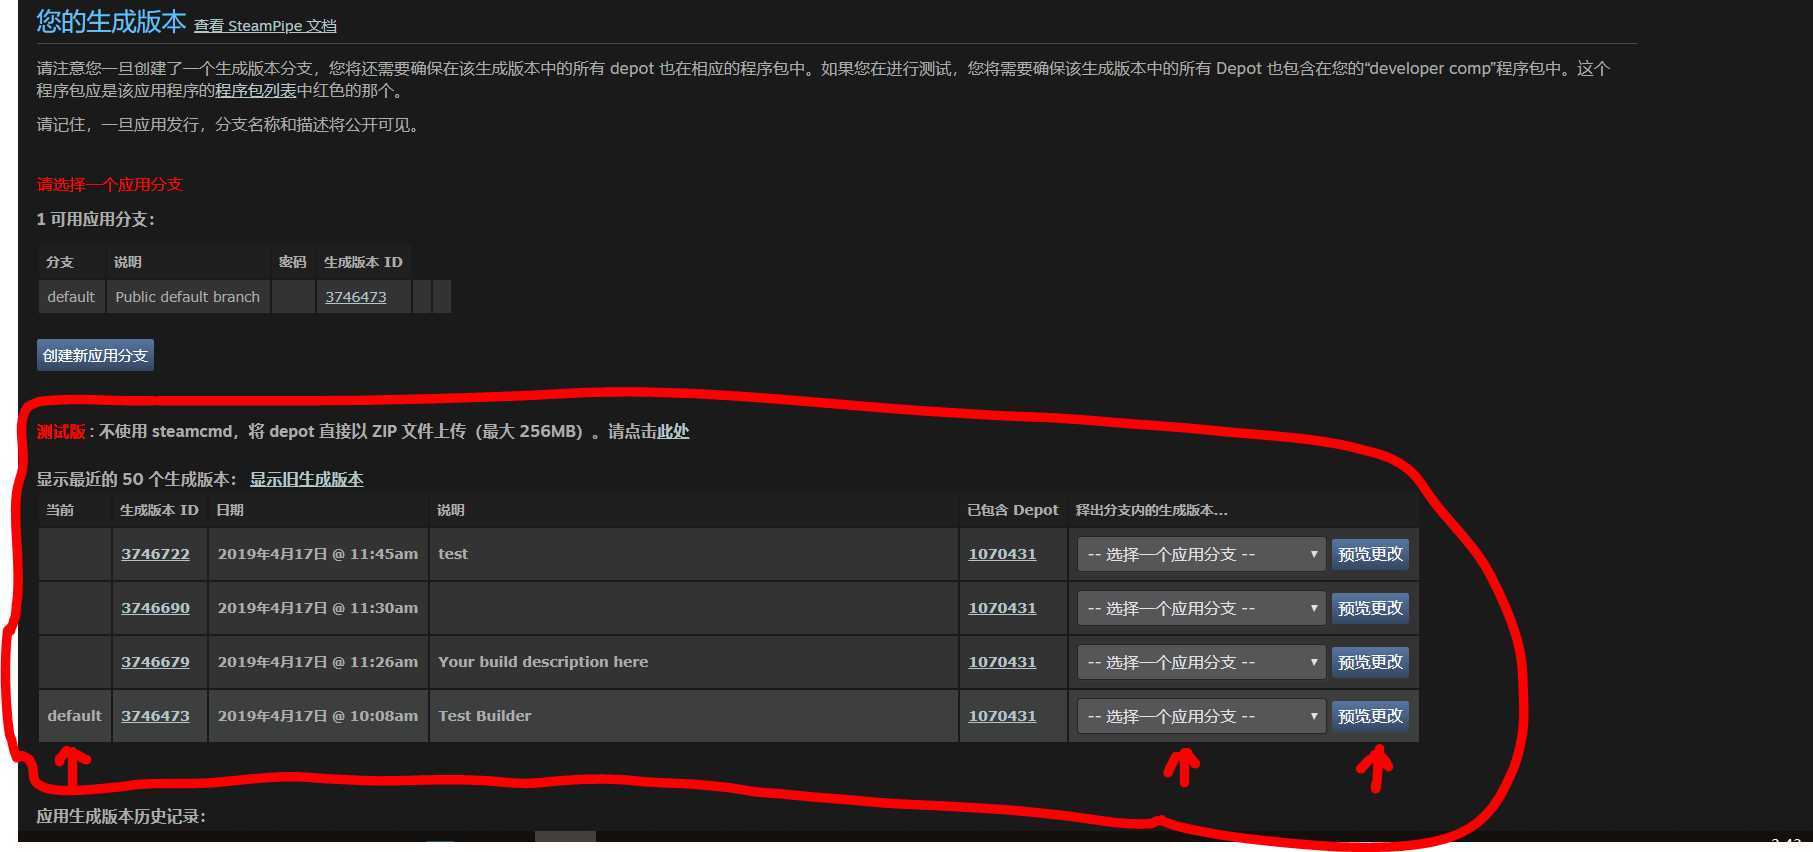
Task: Open depot 1070431 for the Test Builder row
Action: pos(1002,716)
